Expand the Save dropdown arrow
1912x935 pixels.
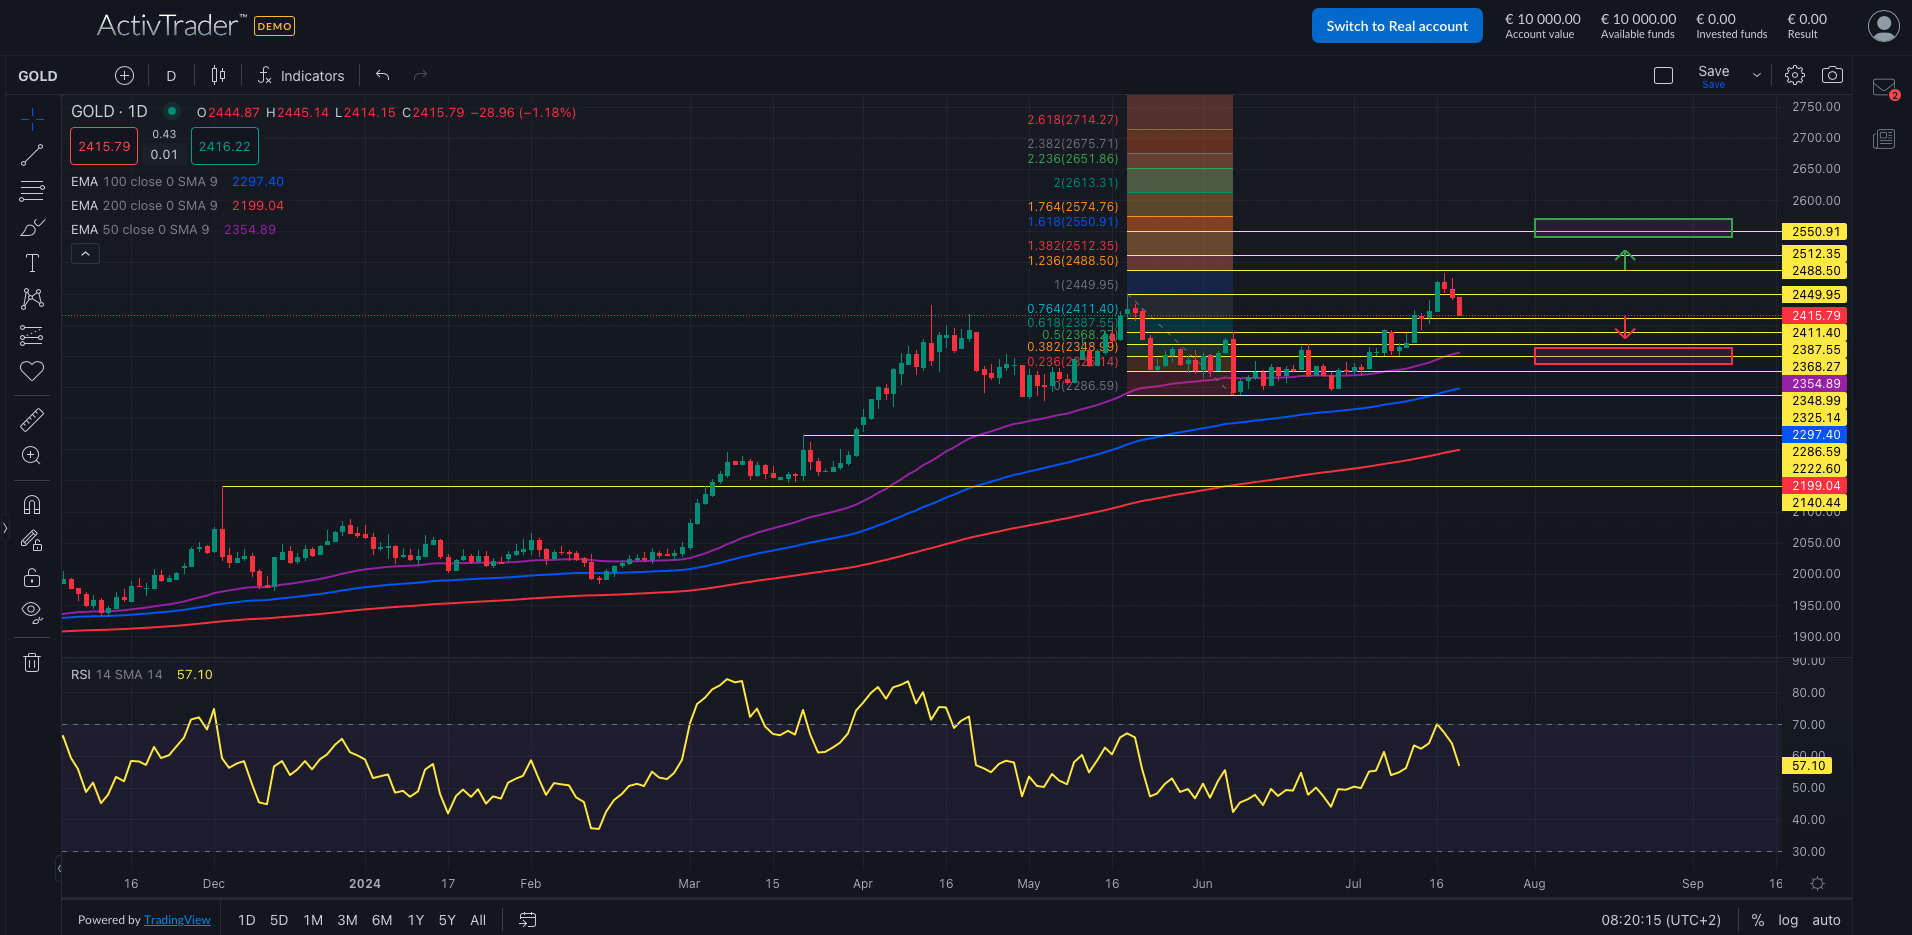pyautogui.click(x=1757, y=75)
